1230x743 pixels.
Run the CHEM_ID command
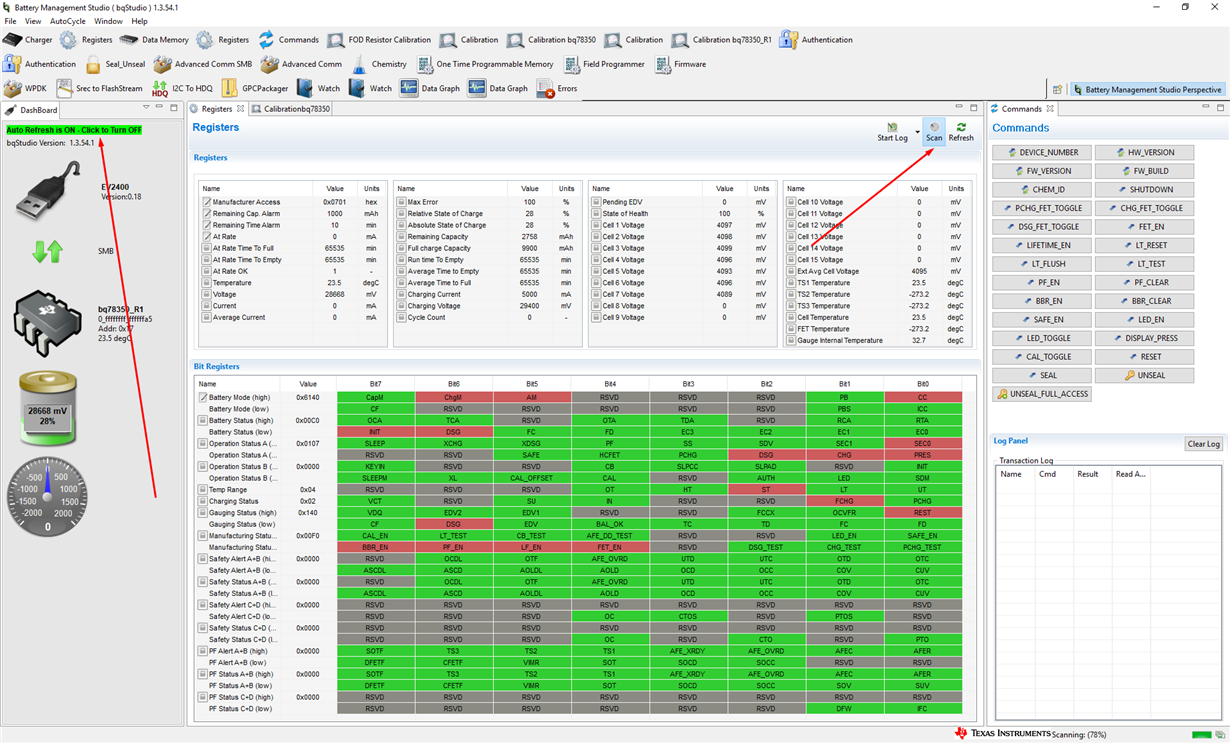pyautogui.click(x=1043, y=189)
